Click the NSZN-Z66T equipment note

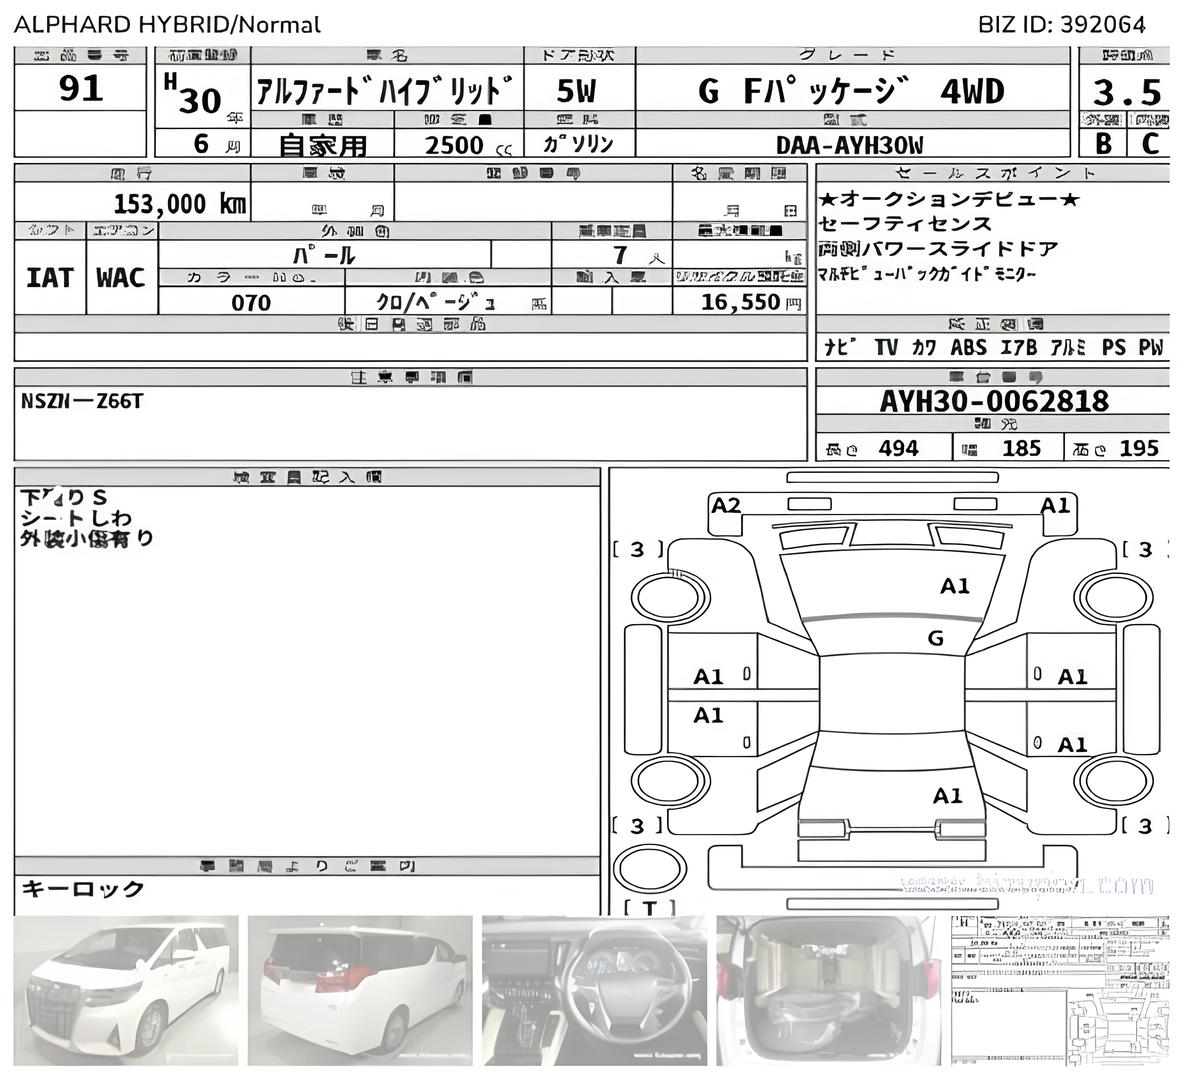click(82, 402)
